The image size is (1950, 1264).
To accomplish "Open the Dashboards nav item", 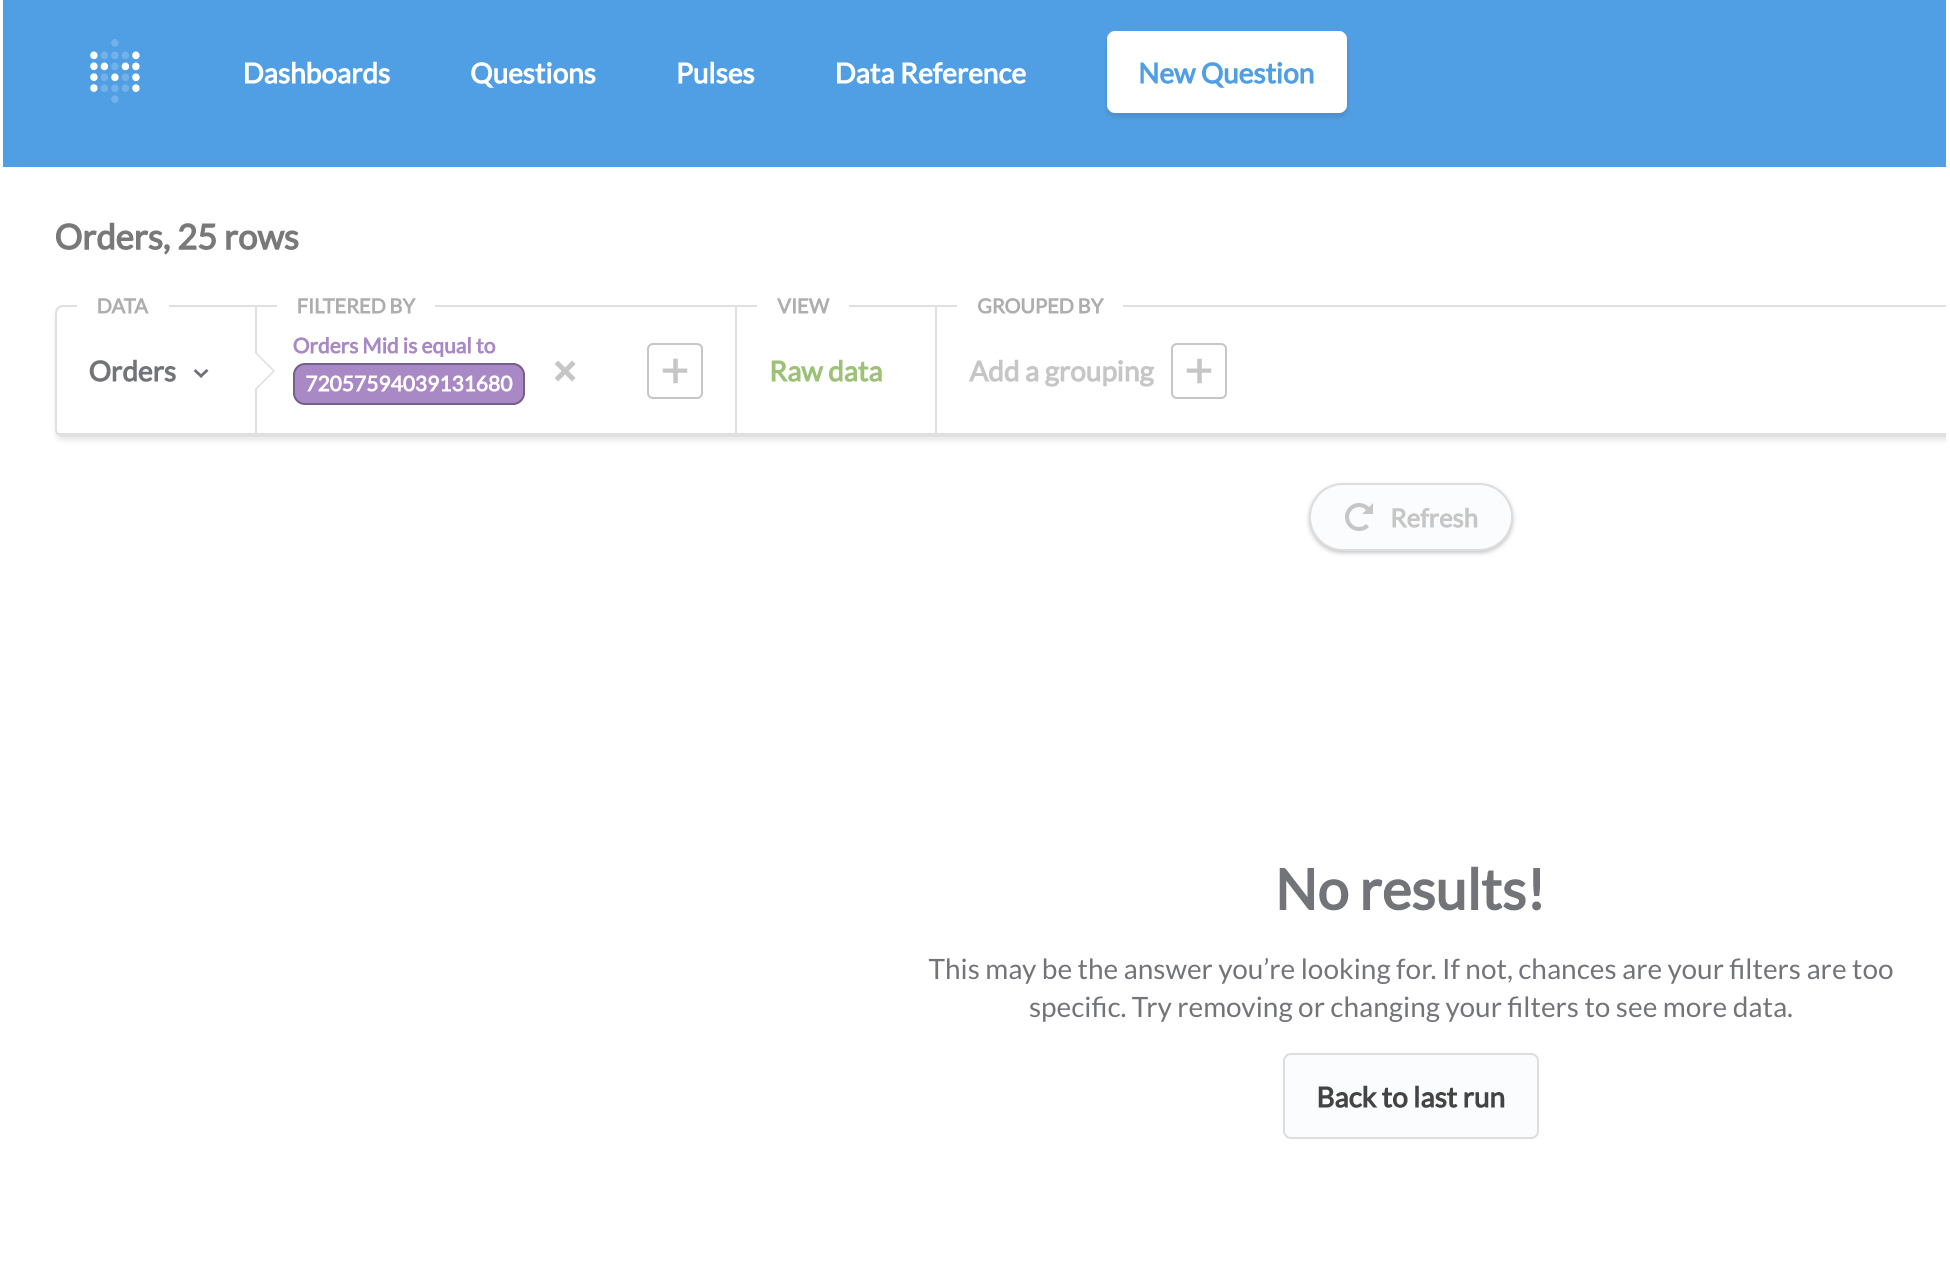I will pyautogui.click(x=316, y=73).
